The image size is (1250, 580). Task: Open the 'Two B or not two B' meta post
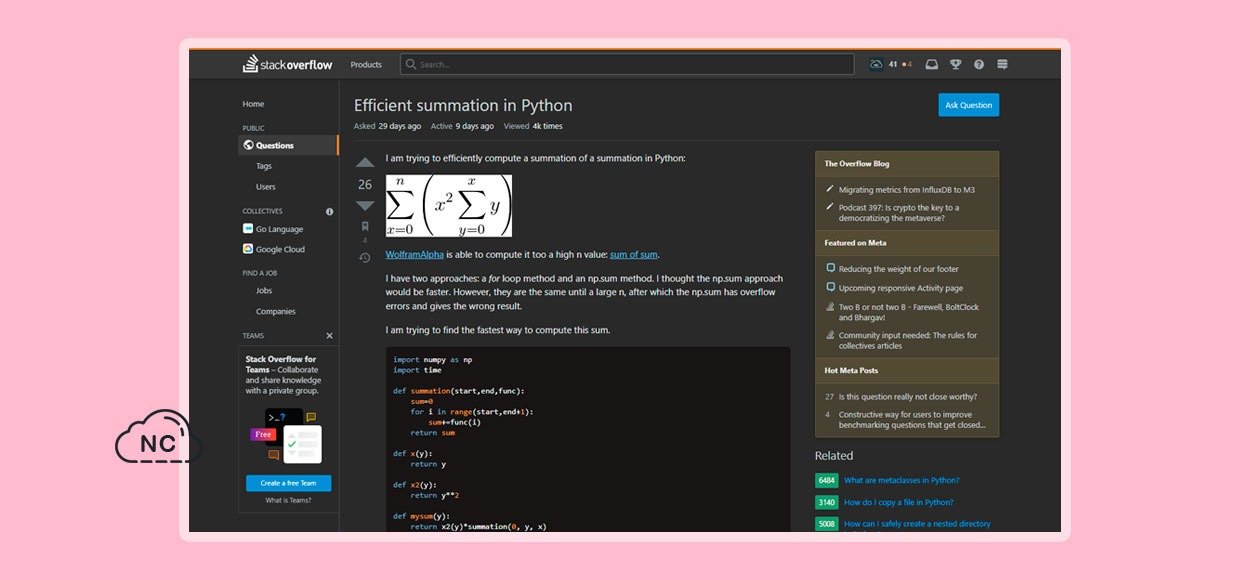tap(909, 312)
